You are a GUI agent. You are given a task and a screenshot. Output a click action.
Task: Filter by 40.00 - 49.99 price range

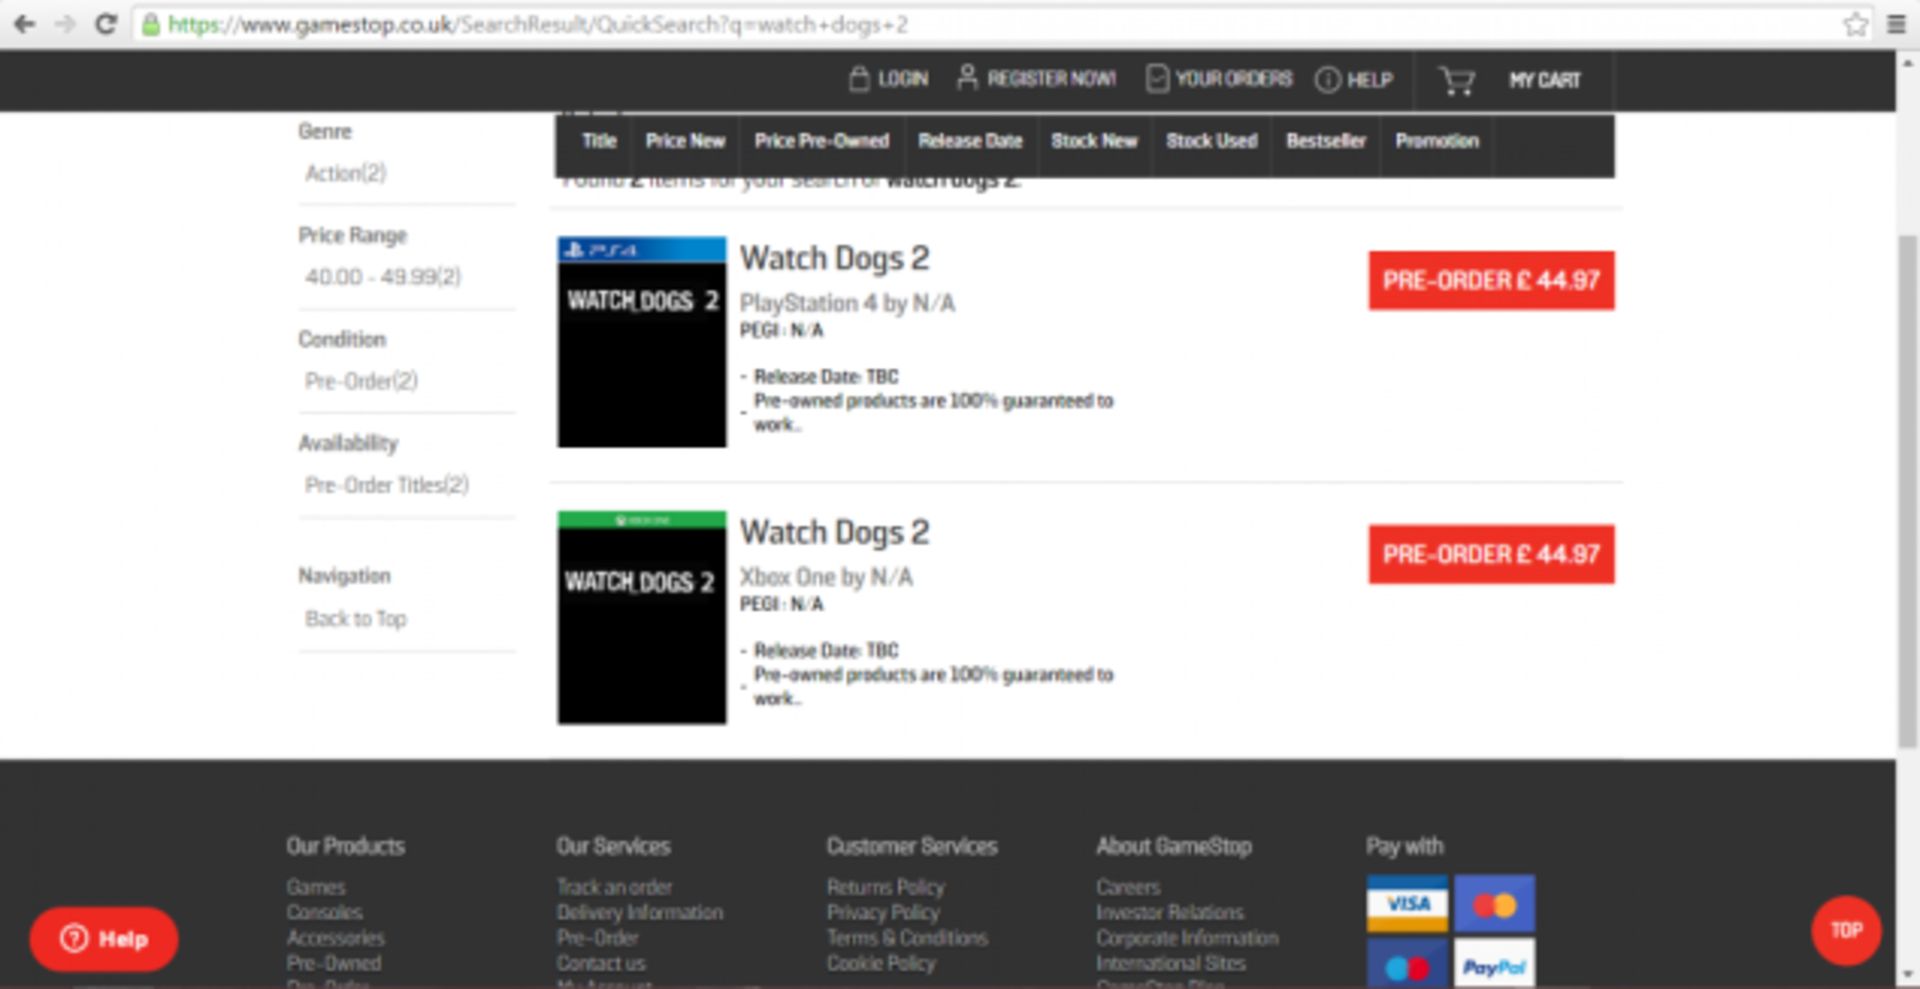tap(383, 277)
